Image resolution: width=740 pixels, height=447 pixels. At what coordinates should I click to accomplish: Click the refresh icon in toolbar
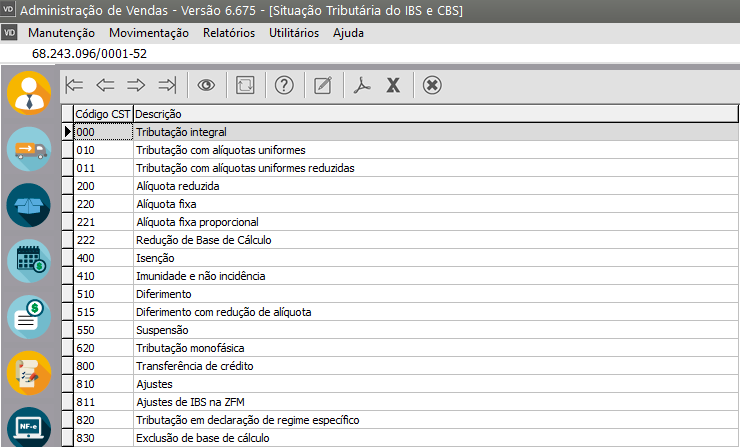pos(245,85)
